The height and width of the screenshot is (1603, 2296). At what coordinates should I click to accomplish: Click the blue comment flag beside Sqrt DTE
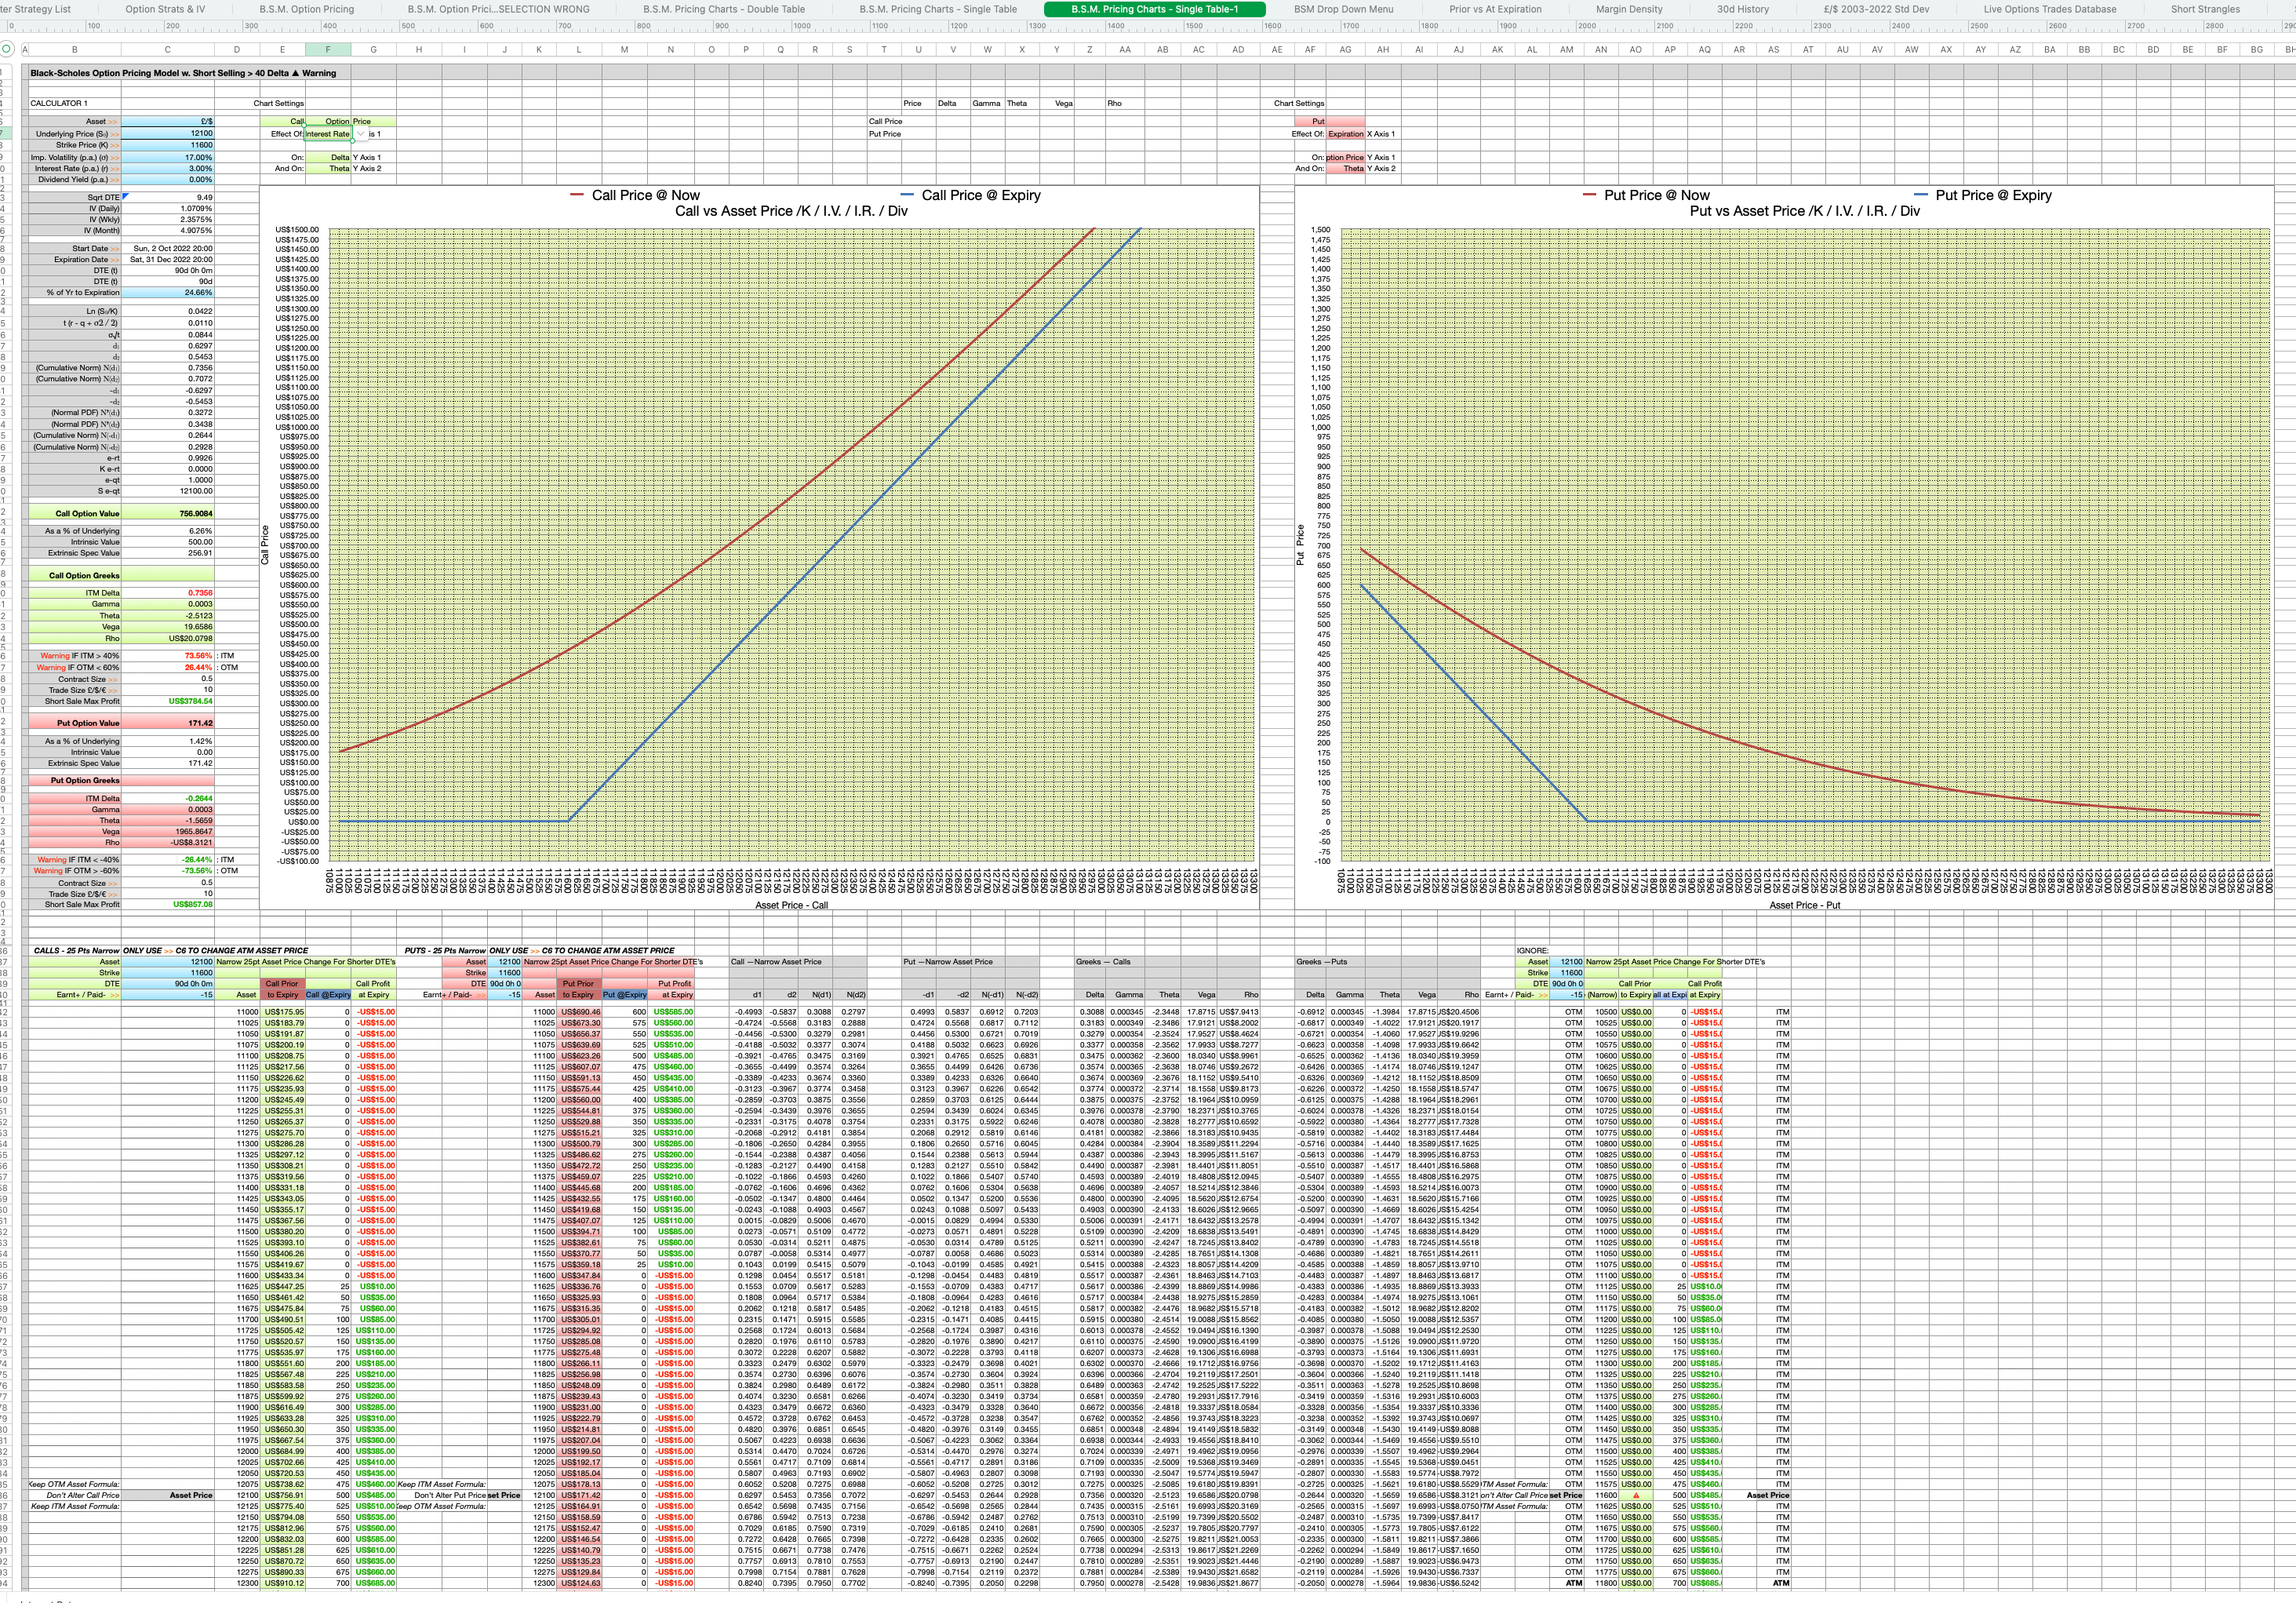click(125, 196)
